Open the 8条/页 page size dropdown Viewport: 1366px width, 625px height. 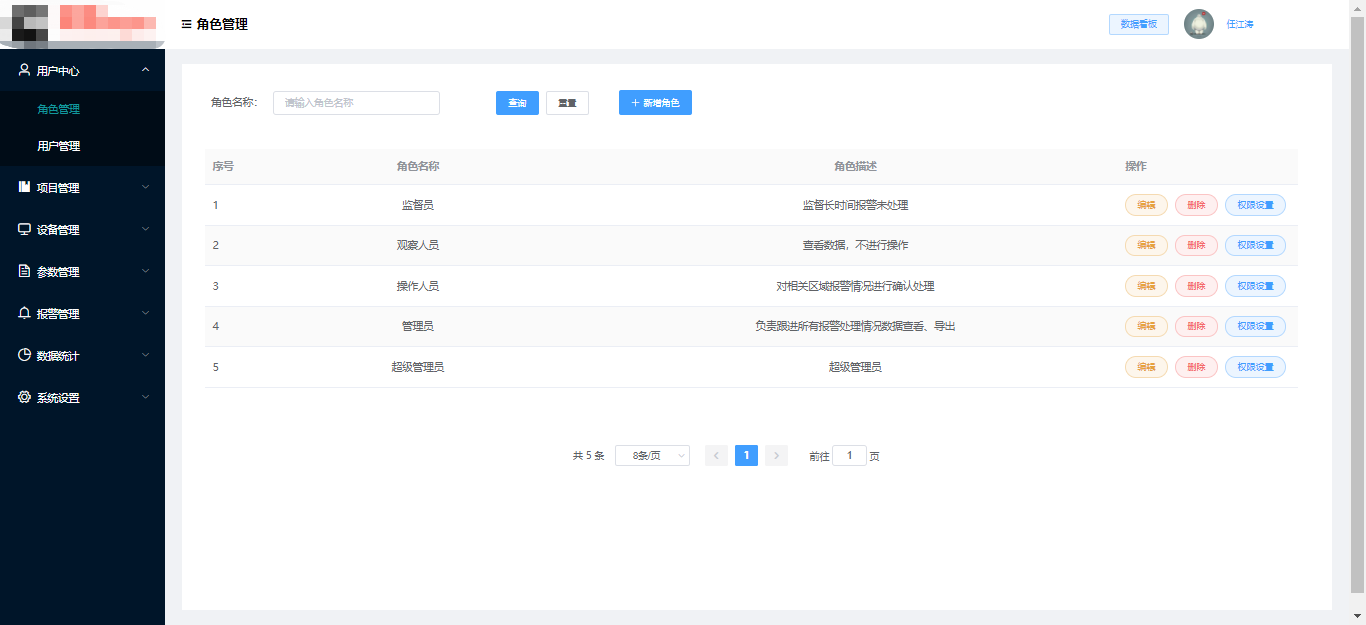652,456
